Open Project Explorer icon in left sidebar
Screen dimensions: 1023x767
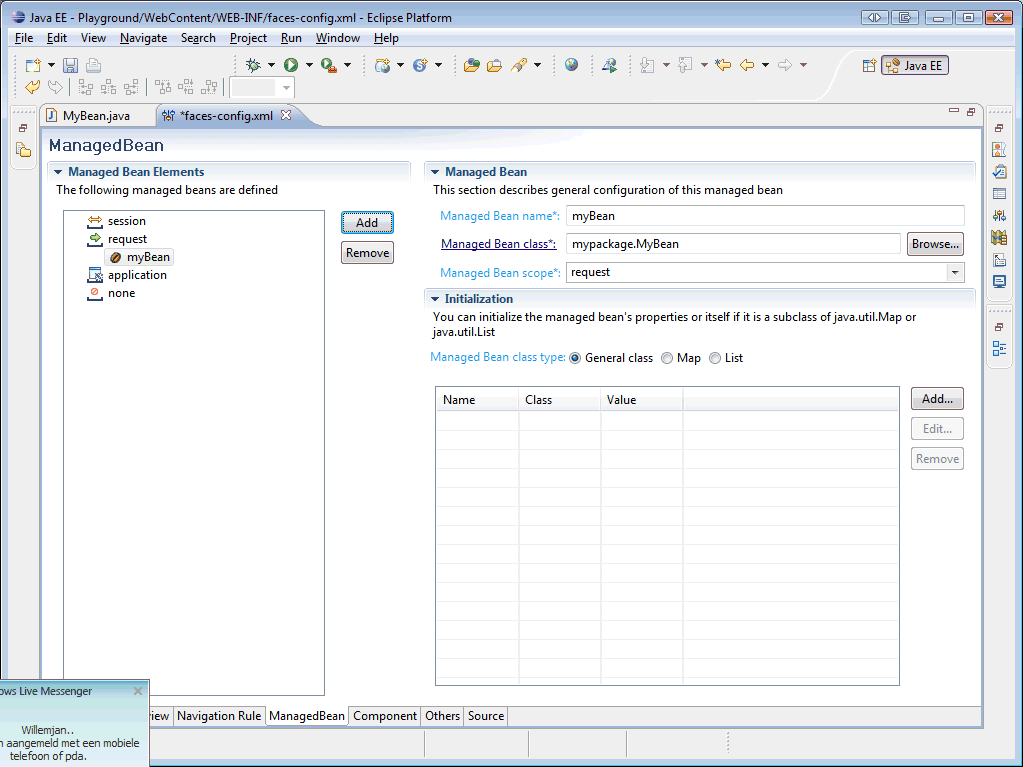23,150
